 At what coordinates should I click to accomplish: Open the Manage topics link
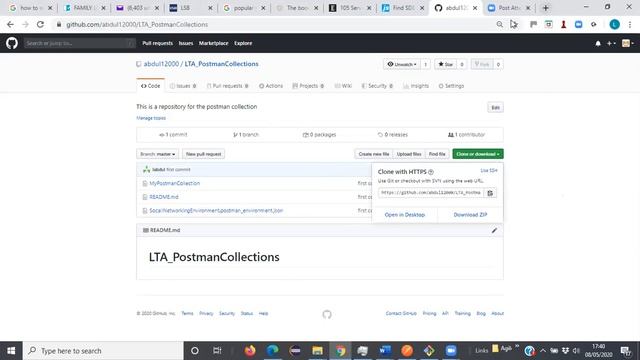151,118
